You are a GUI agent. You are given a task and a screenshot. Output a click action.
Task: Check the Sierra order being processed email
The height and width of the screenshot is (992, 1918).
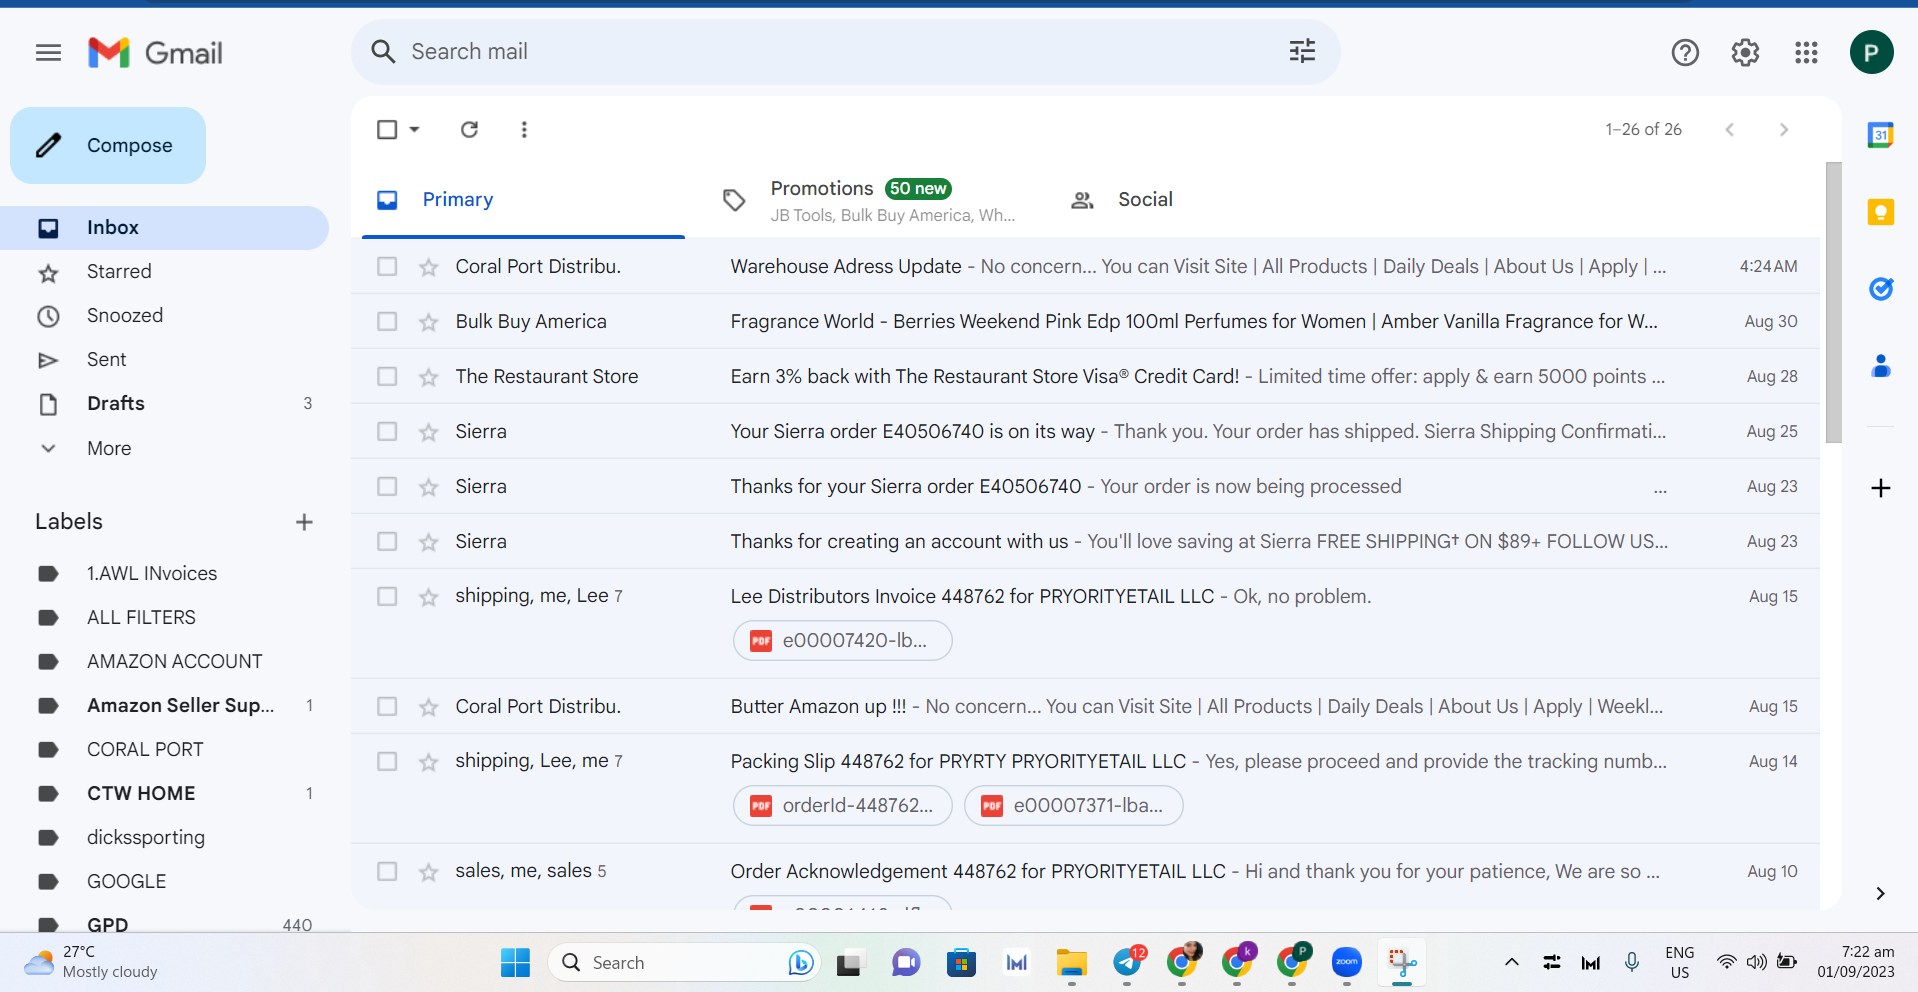(387, 486)
